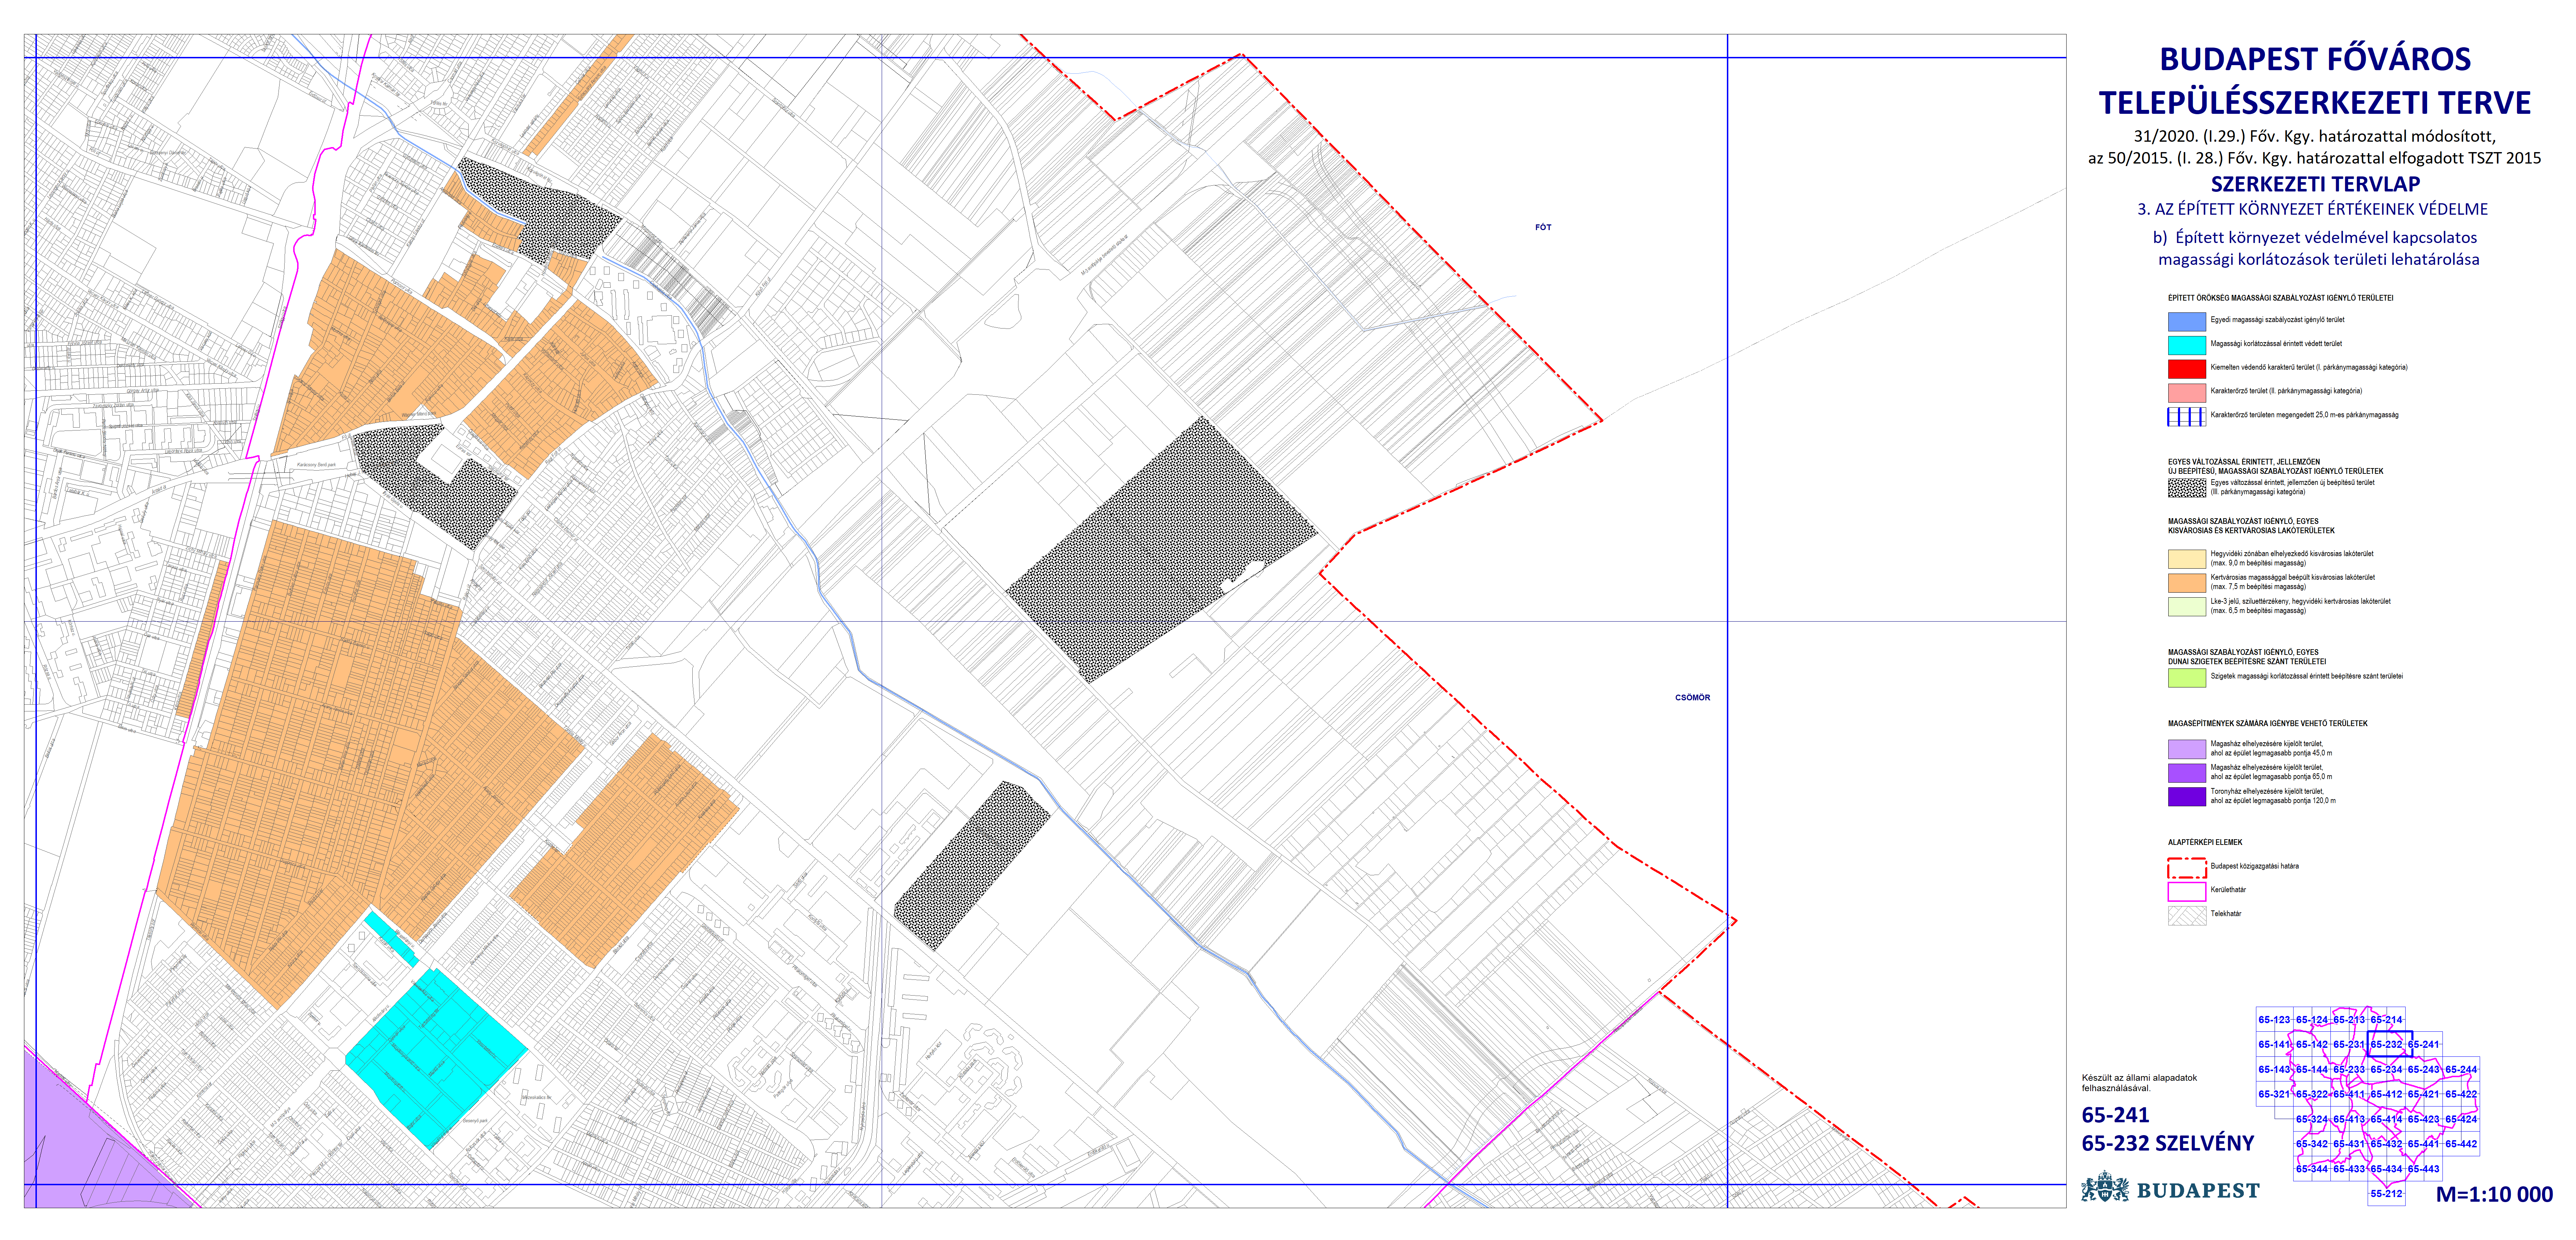
Task: Select index map cell 65-434
Action: (x=2387, y=1169)
